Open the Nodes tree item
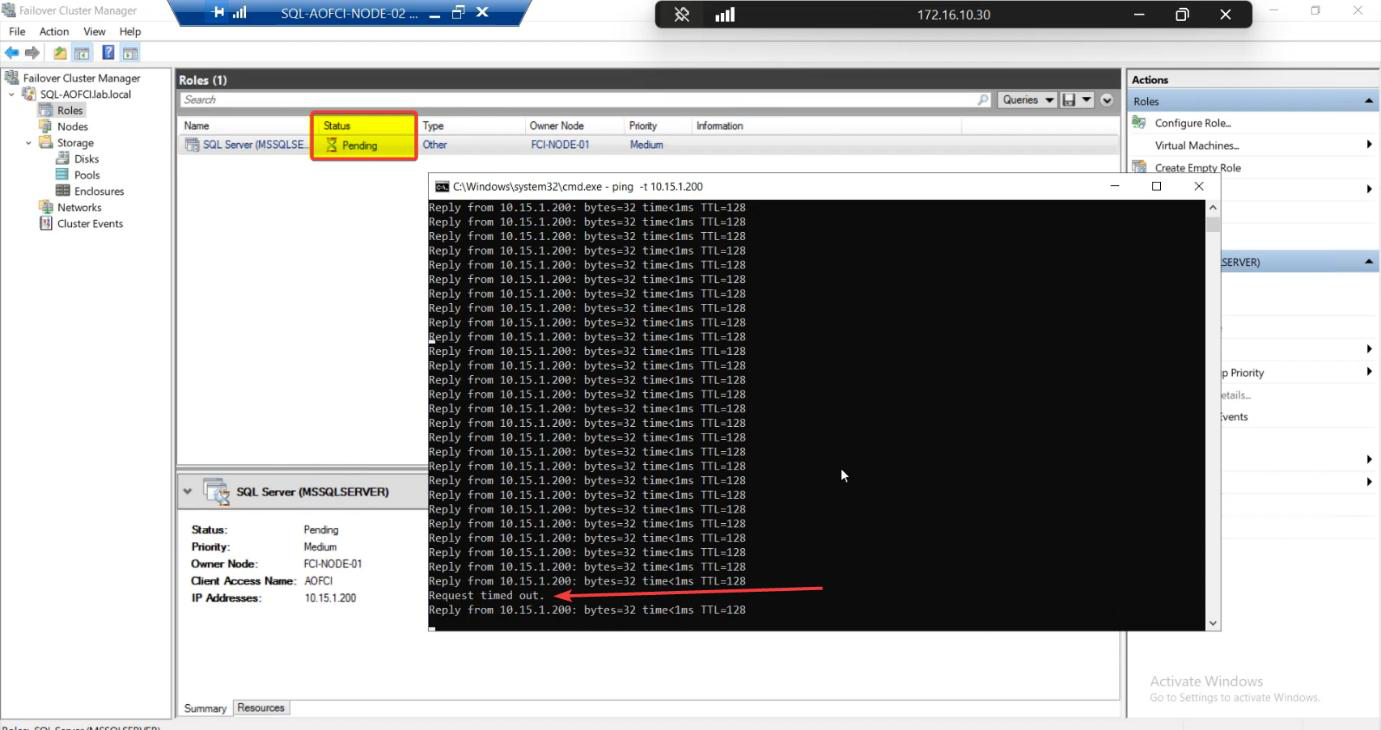 click(72, 127)
